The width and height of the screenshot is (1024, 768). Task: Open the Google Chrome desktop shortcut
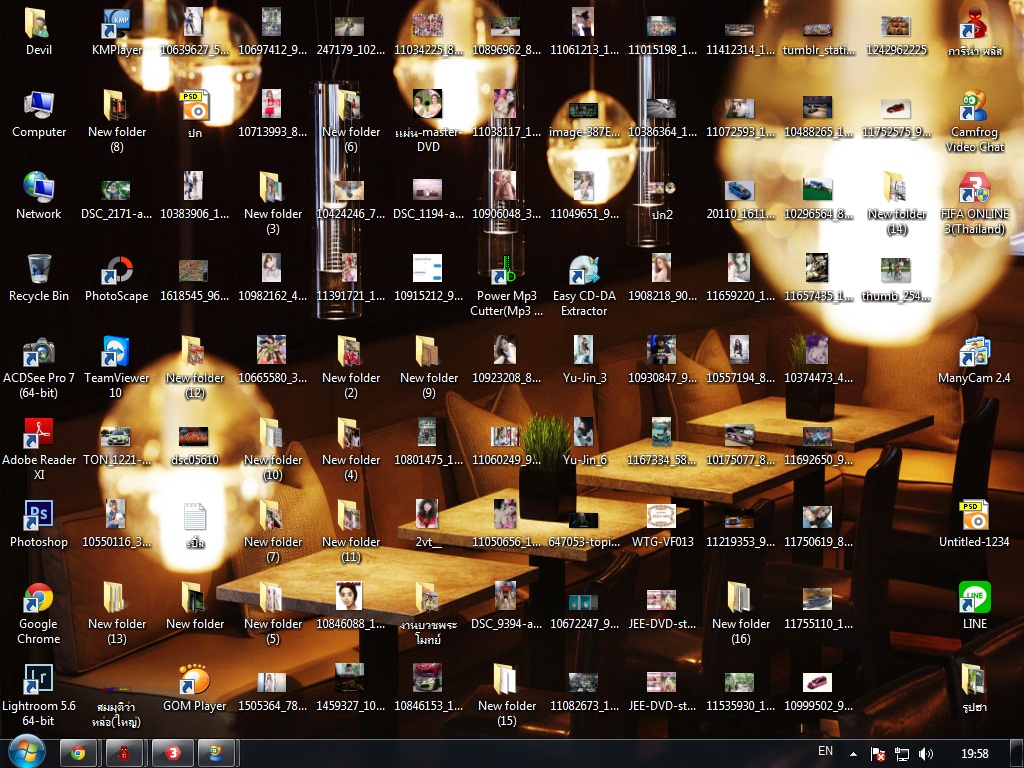click(x=39, y=614)
